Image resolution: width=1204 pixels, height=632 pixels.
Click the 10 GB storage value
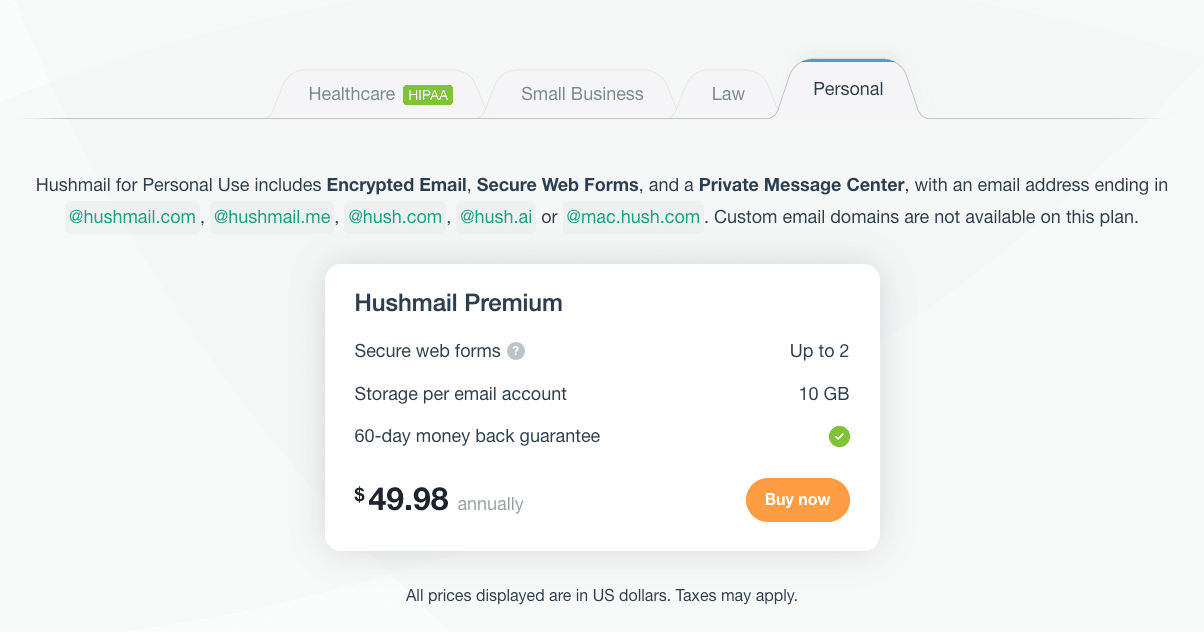click(824, 394)
